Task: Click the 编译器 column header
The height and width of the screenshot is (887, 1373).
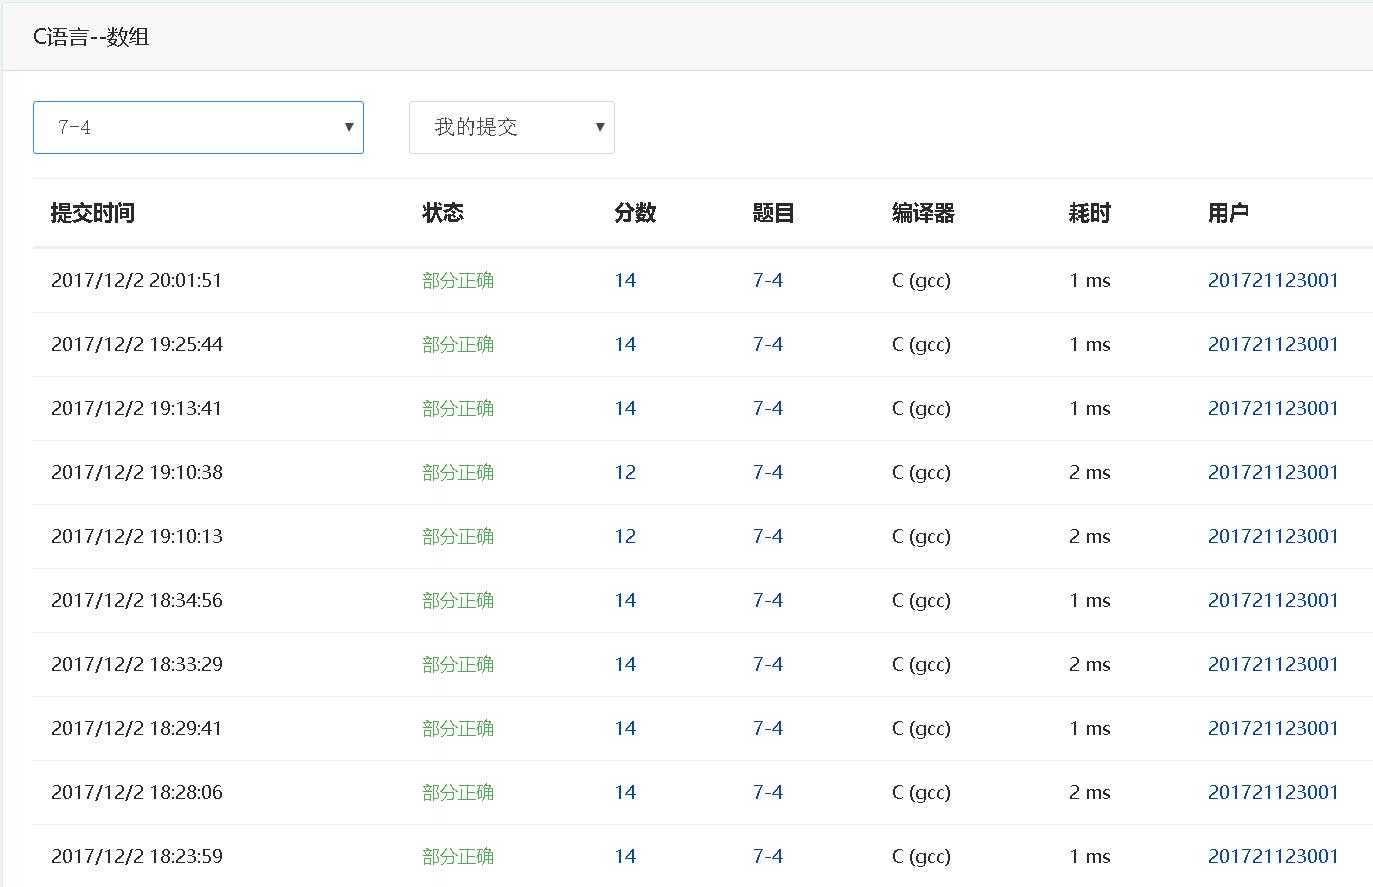Action: (x=923, y=213)
